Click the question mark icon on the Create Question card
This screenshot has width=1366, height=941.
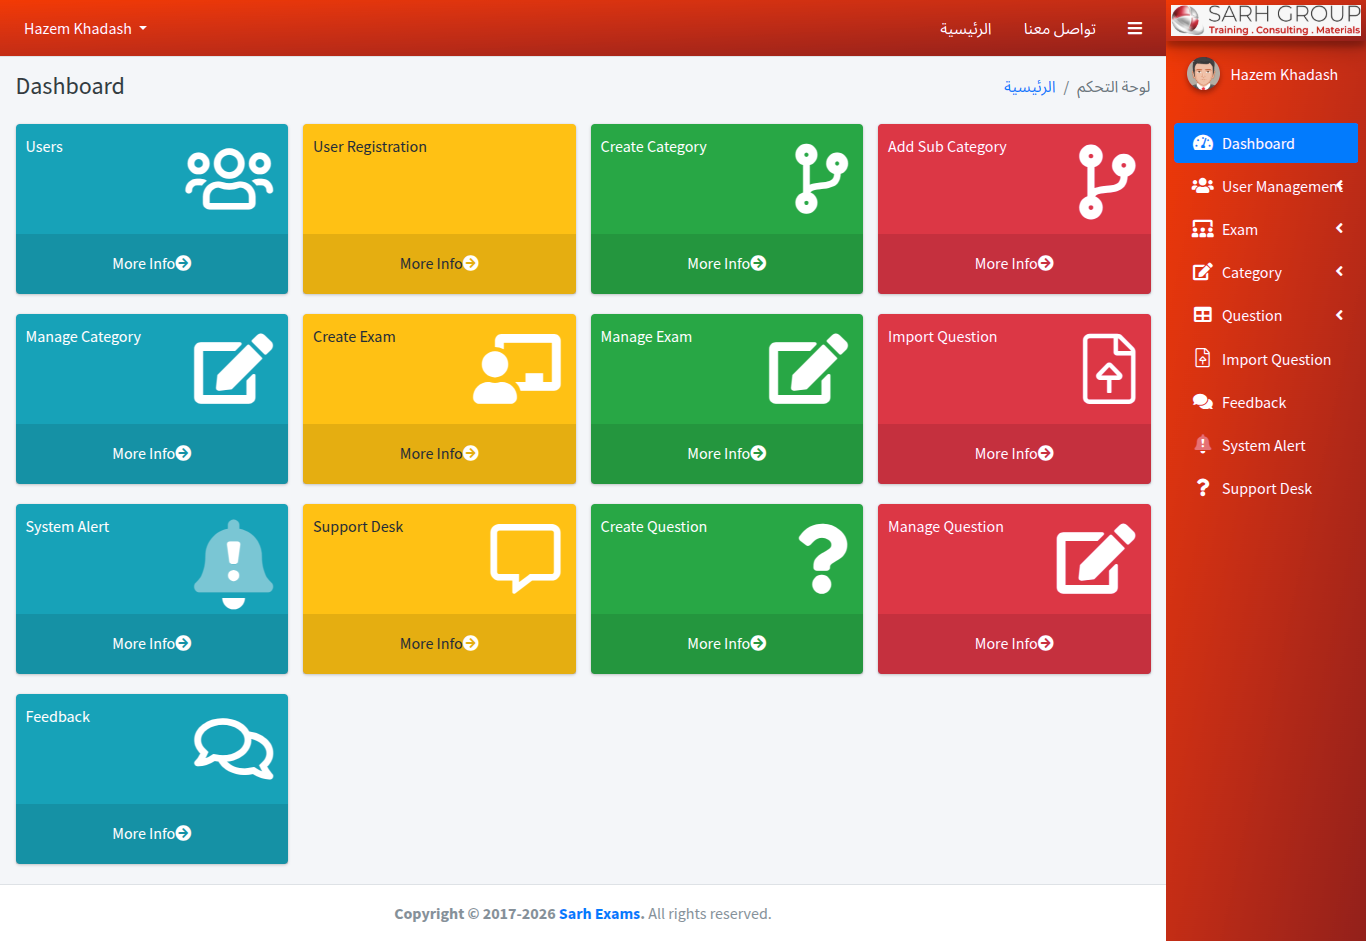(822, 560)
